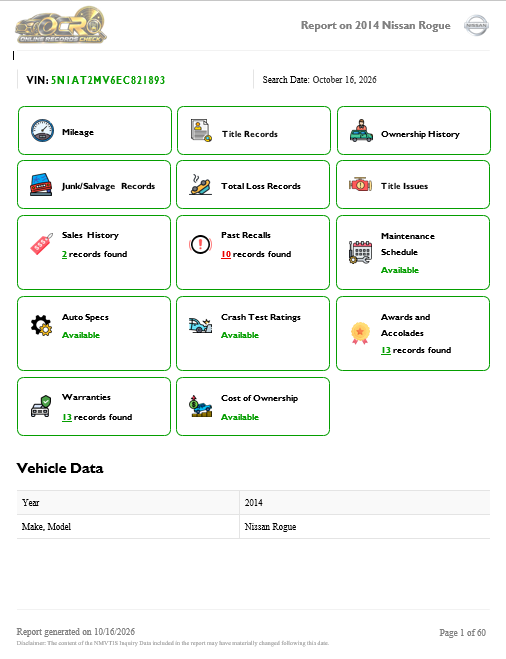The width and height of the screenshot is (506, 659).
Task: Click the Past Recalls alert icon
Action: click(200, 244)
